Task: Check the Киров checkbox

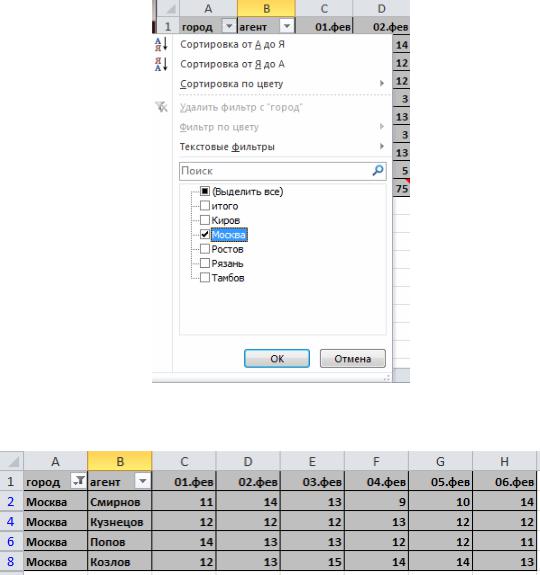Action: pyautogui.click(x=205, y=220)
